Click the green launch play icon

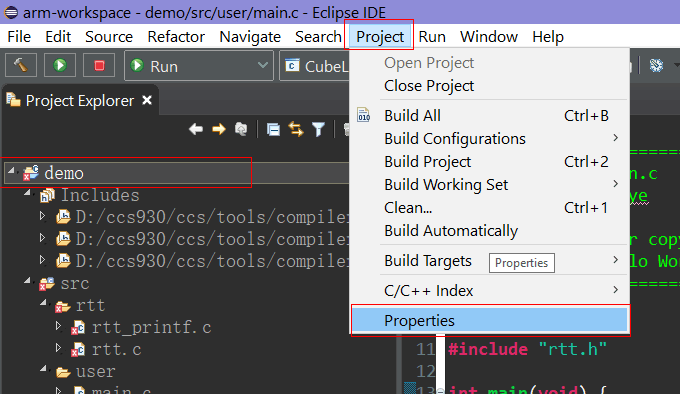60,65
